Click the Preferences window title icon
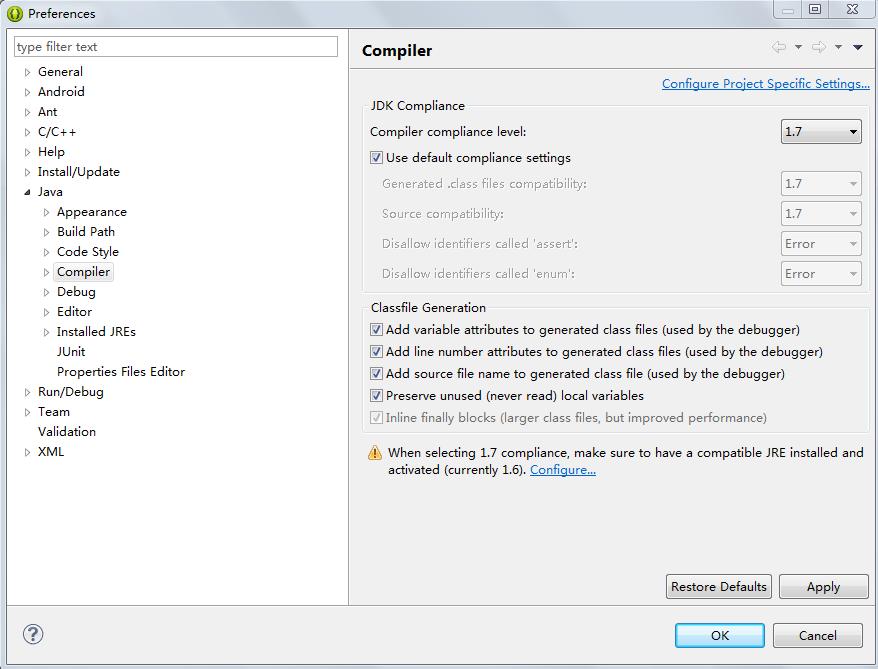This screenshot has width=878, height=669. [x=15, y=13]
